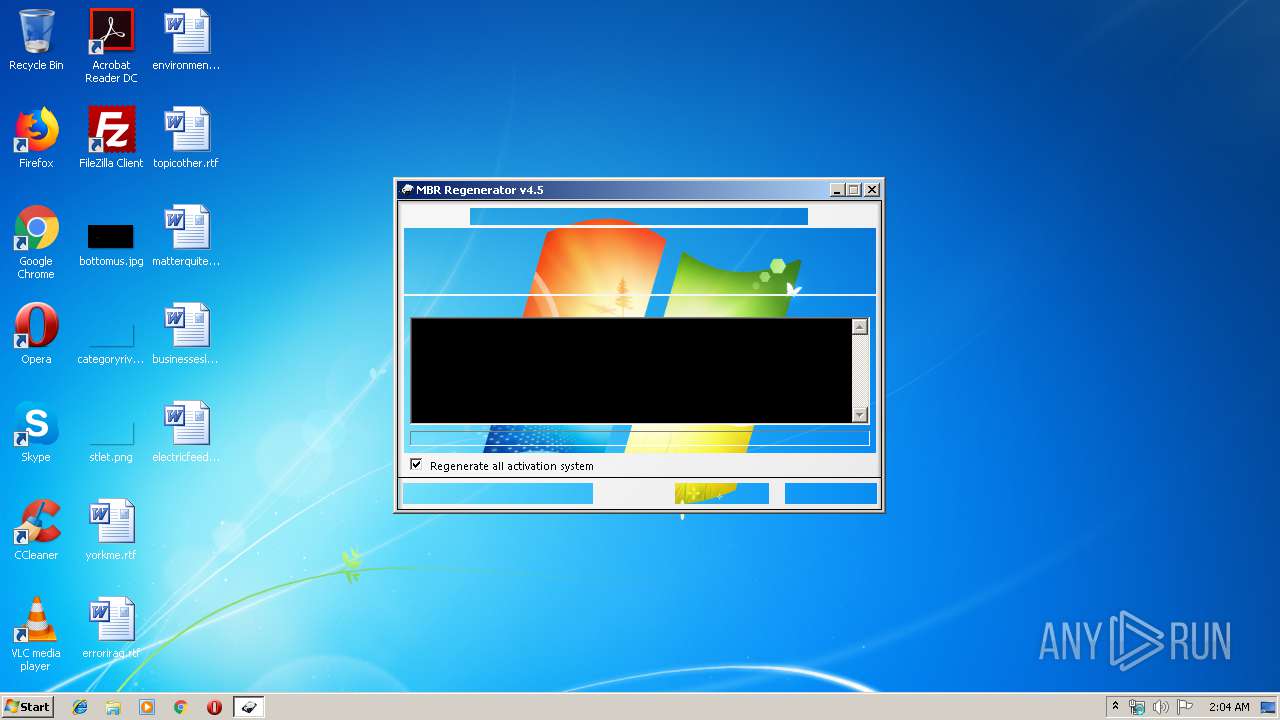
Task: Select the CCleaner desktop shortcut
Action: point(36,530)
